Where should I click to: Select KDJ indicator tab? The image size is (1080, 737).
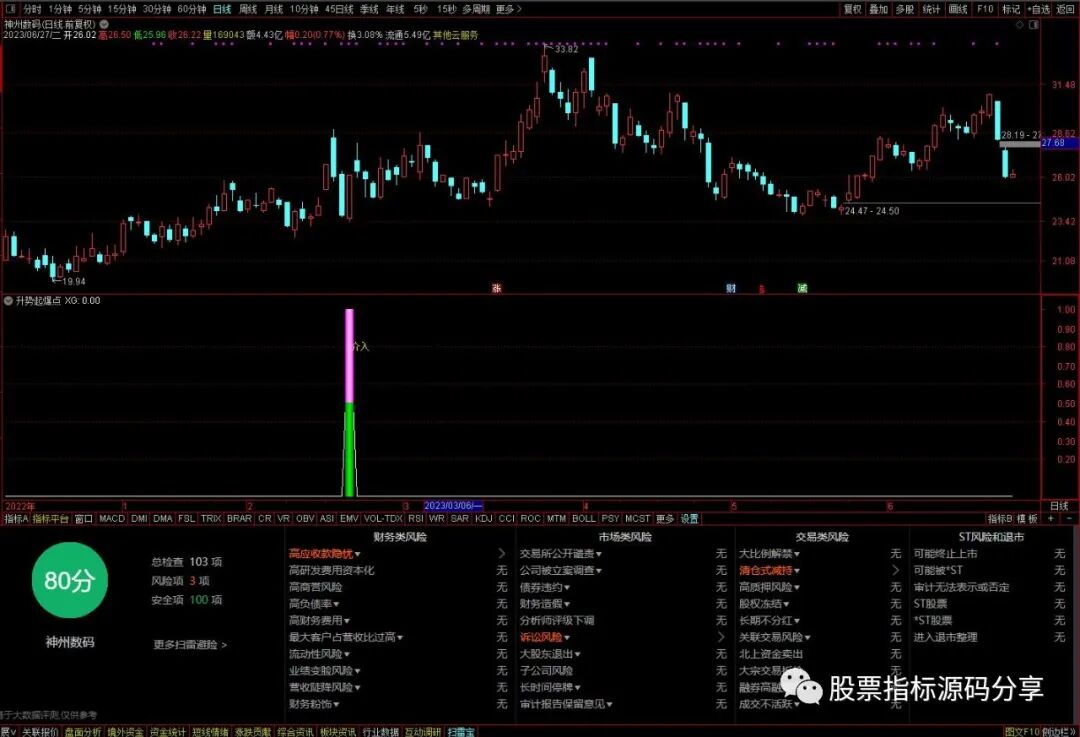pos(484,519)
